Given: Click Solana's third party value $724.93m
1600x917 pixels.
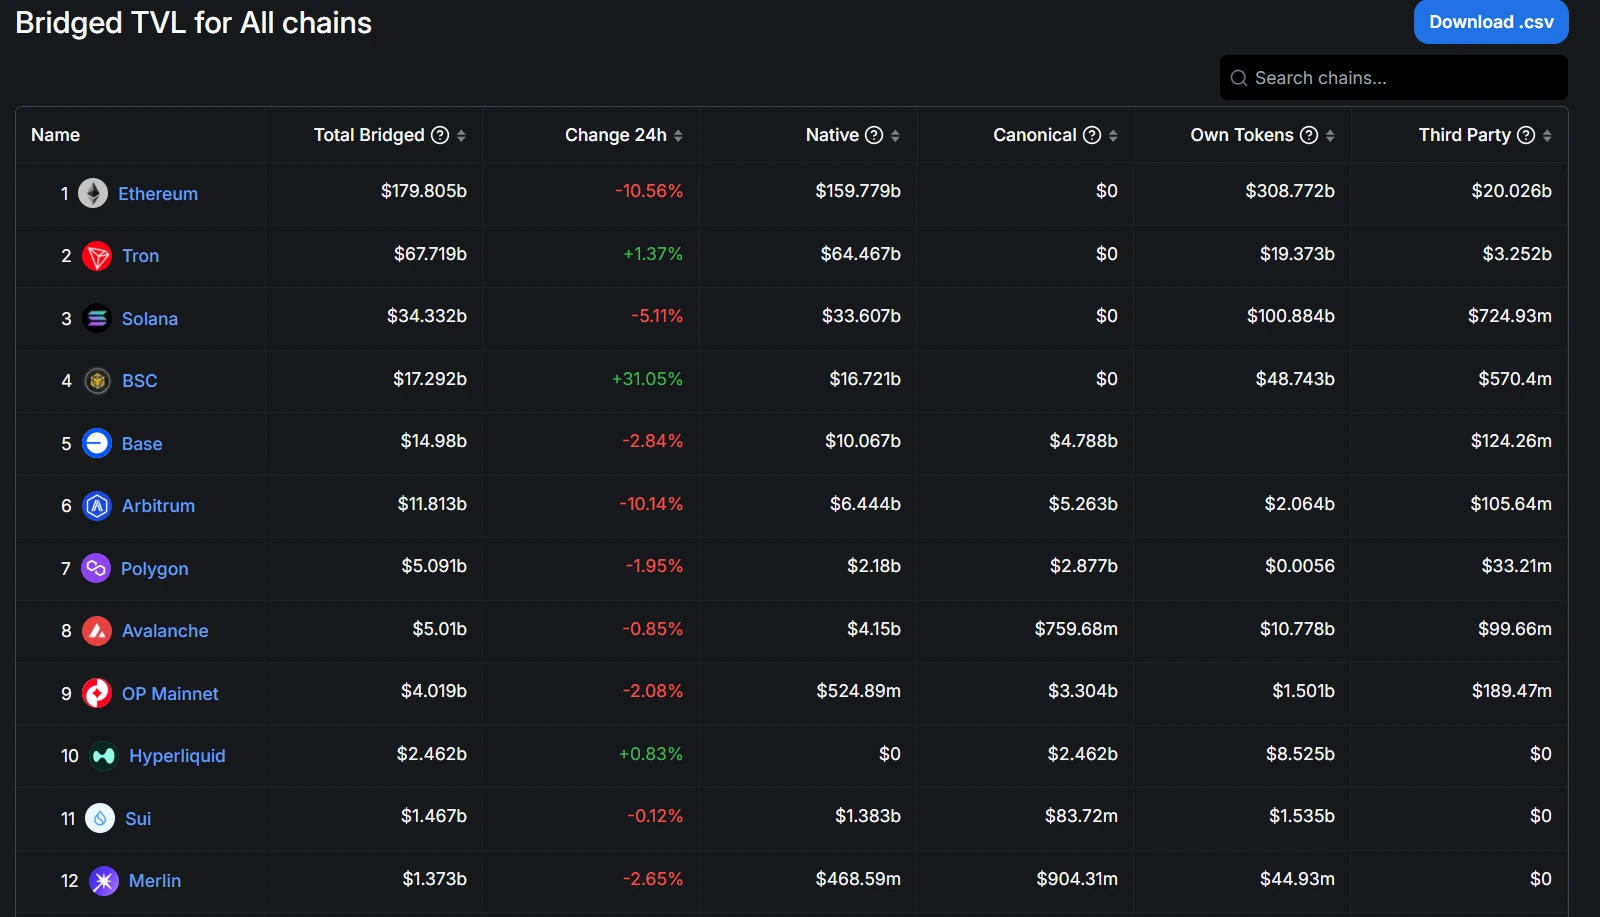Looking at the screenshot, I should coord(1510,316).
